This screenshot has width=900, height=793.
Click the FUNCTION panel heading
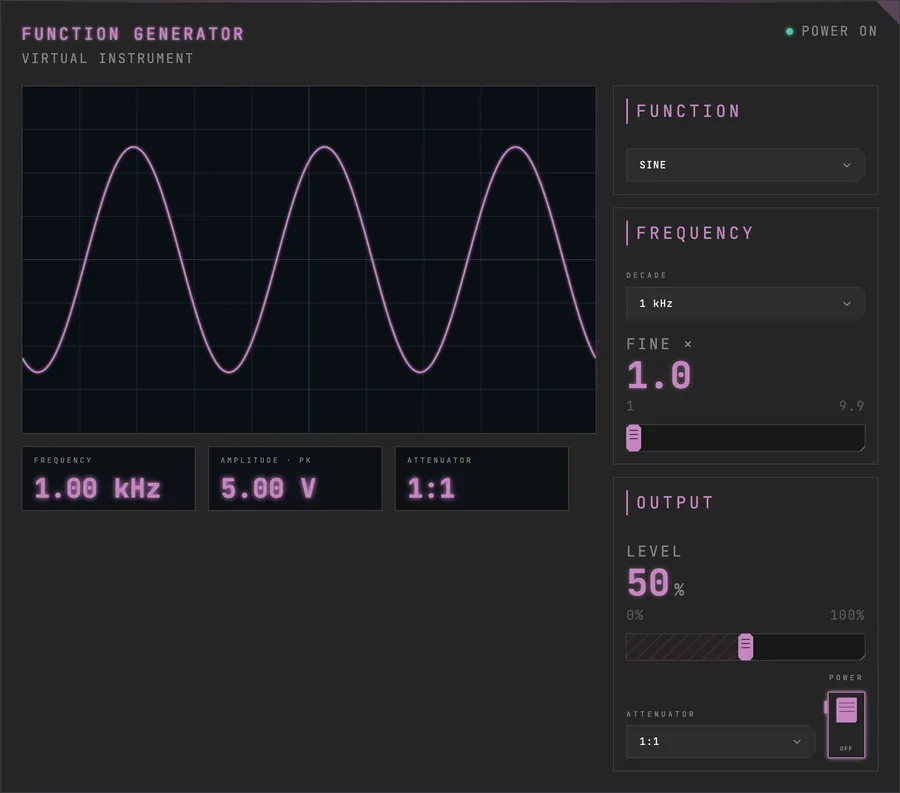click(x=688, y=111)
